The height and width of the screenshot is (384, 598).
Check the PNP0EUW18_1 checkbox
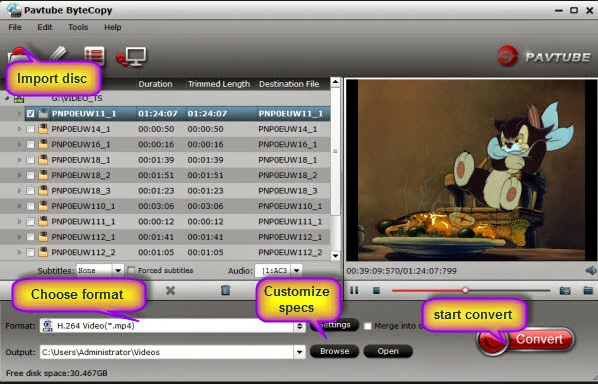coord(31,160)
